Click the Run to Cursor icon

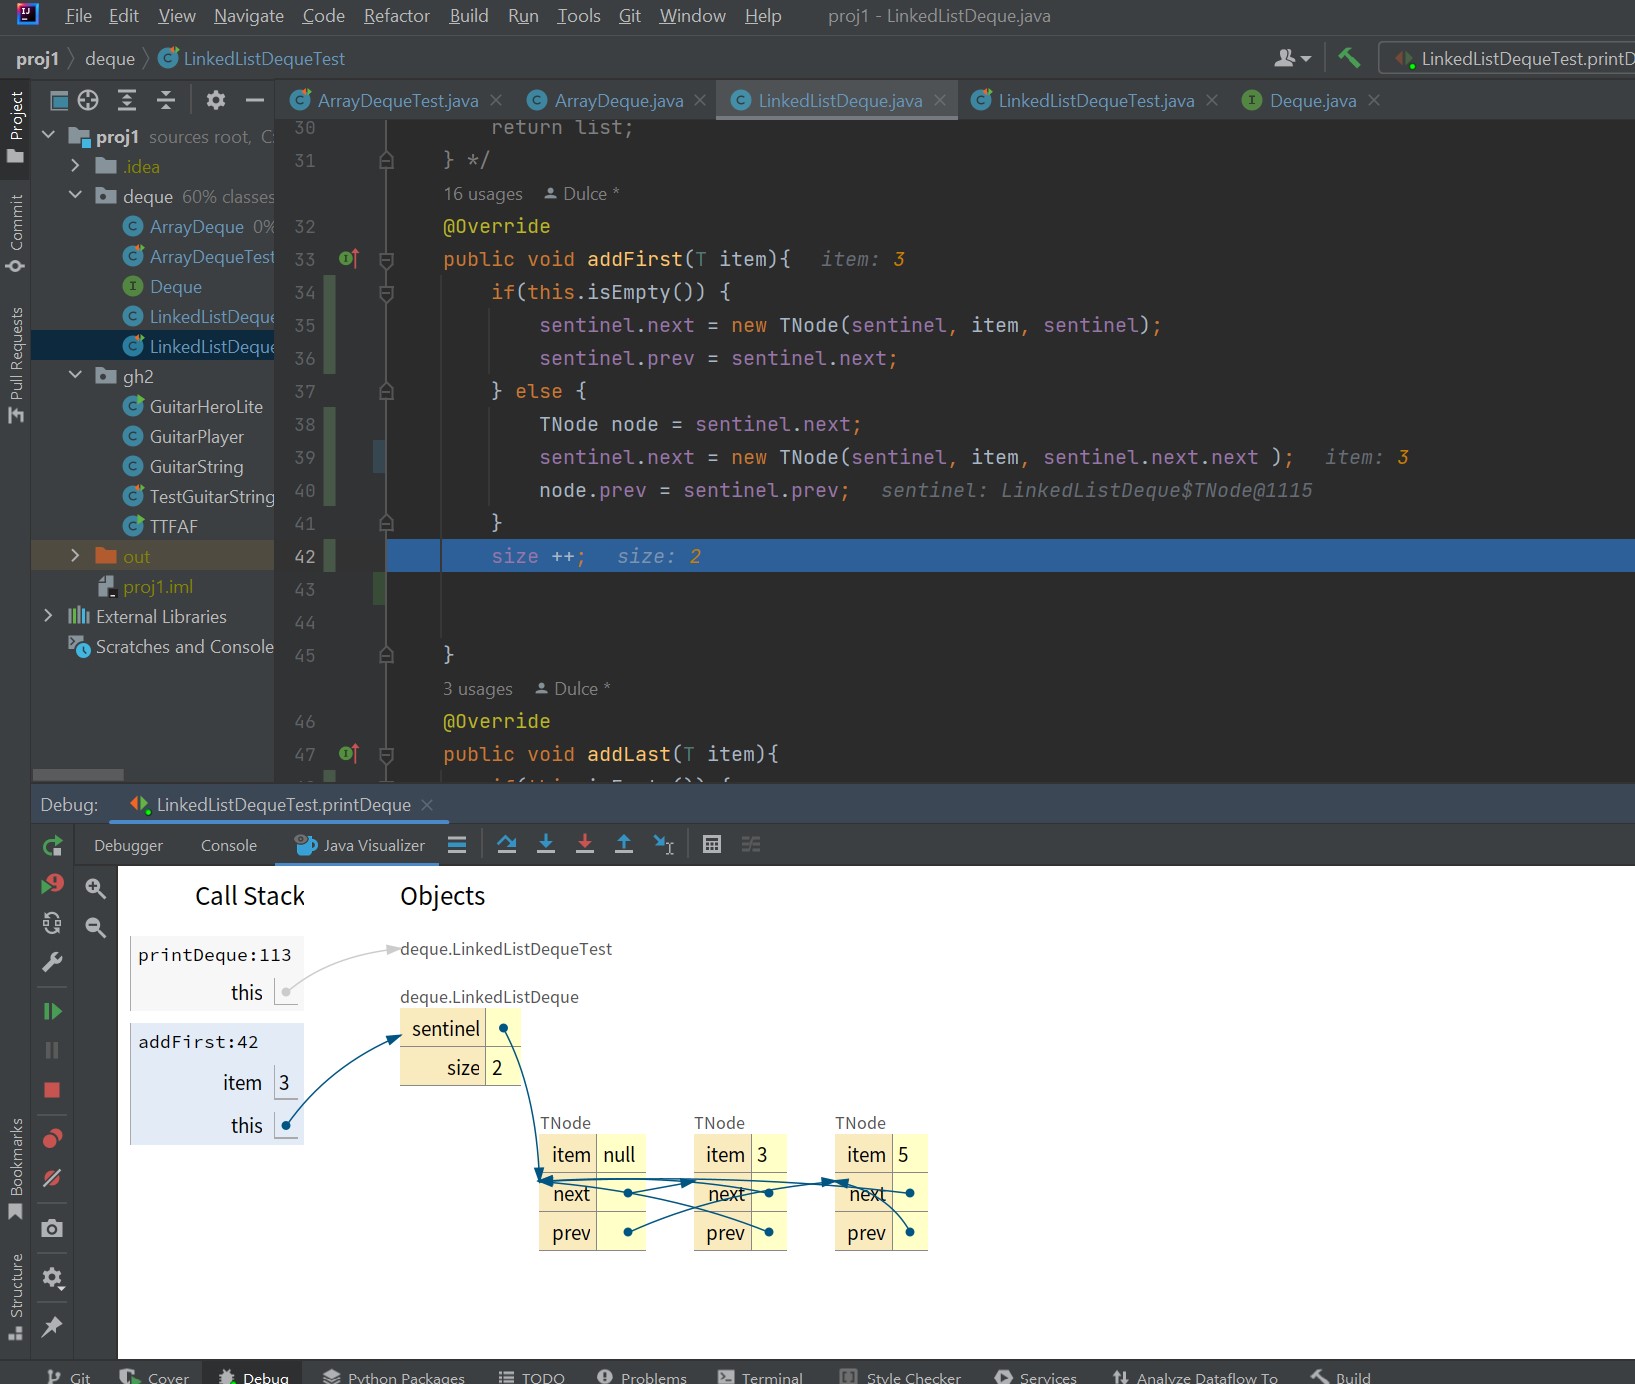(x=663, y=845)
